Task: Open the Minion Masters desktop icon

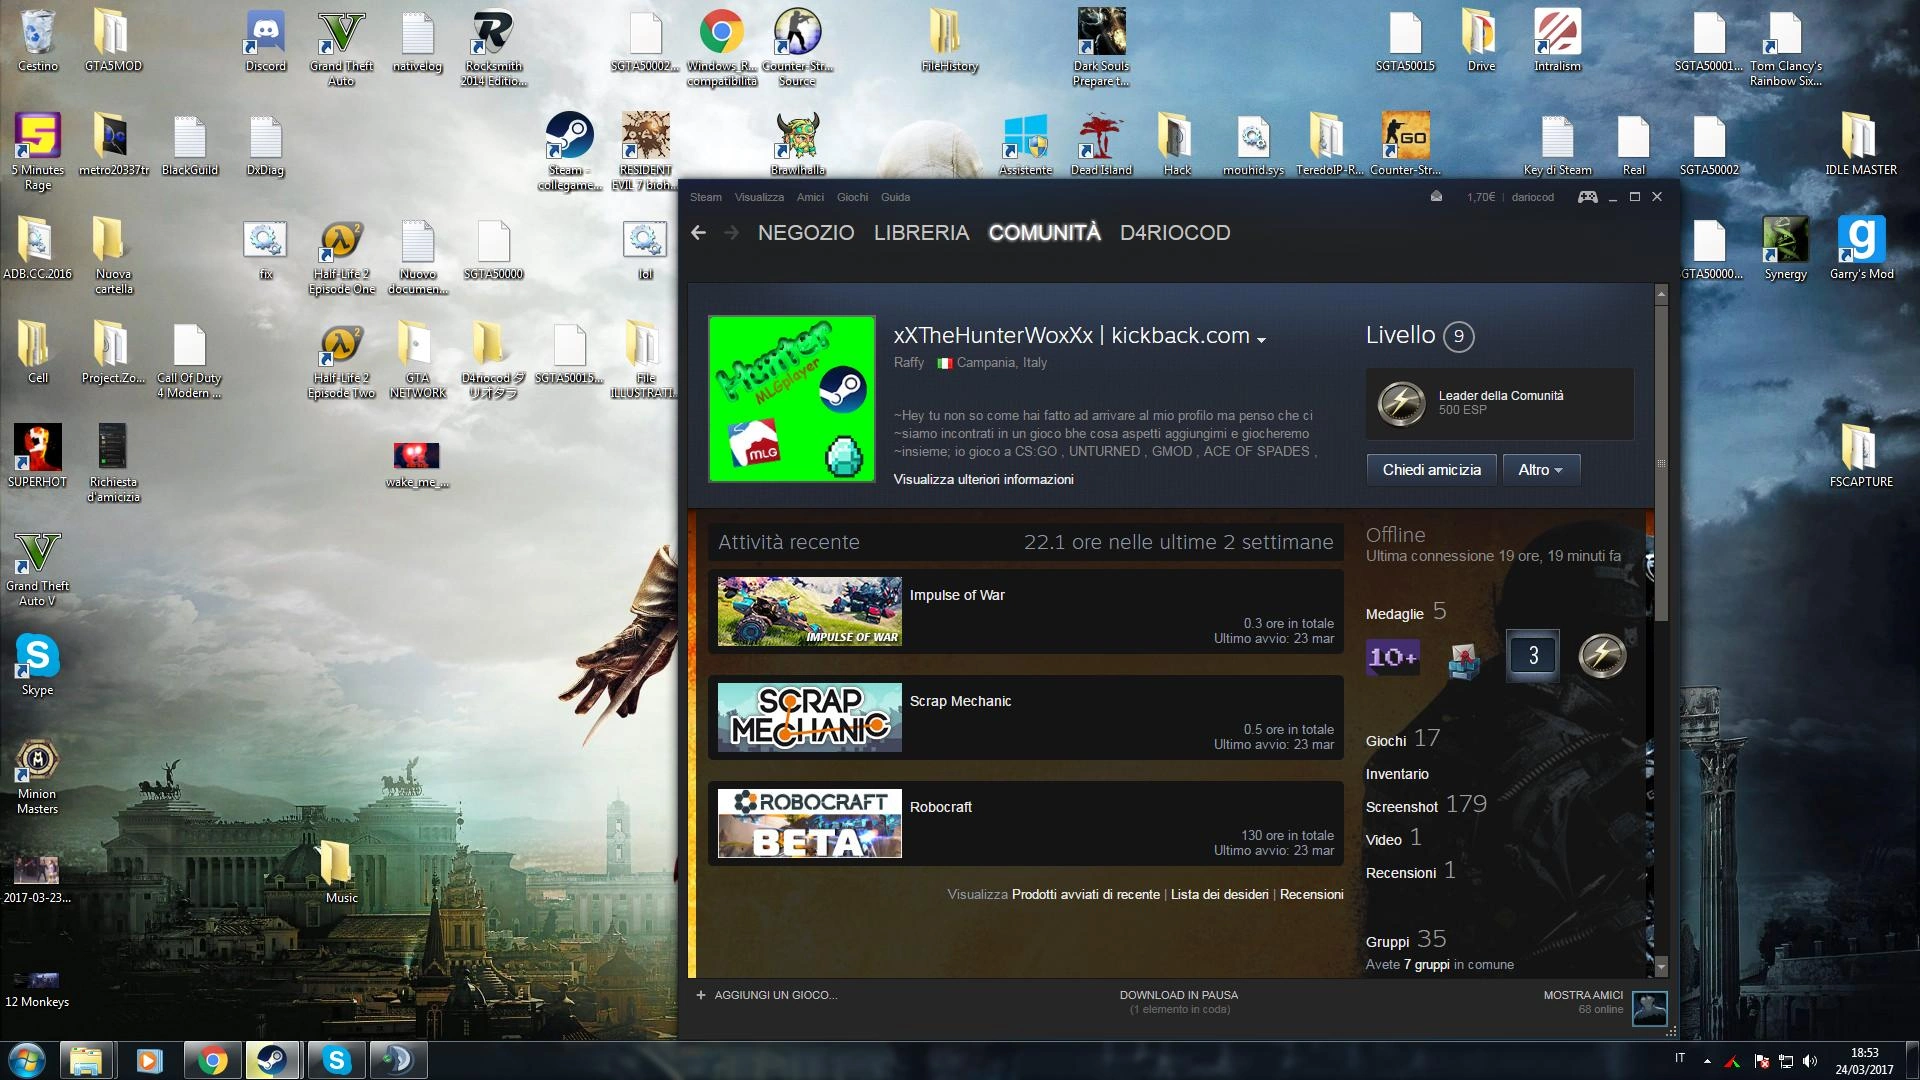Action: coord(37,776)
